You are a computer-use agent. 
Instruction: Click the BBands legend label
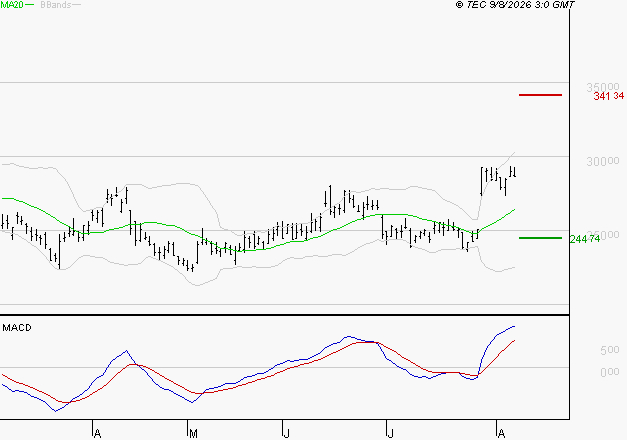[x=56, y=5]
